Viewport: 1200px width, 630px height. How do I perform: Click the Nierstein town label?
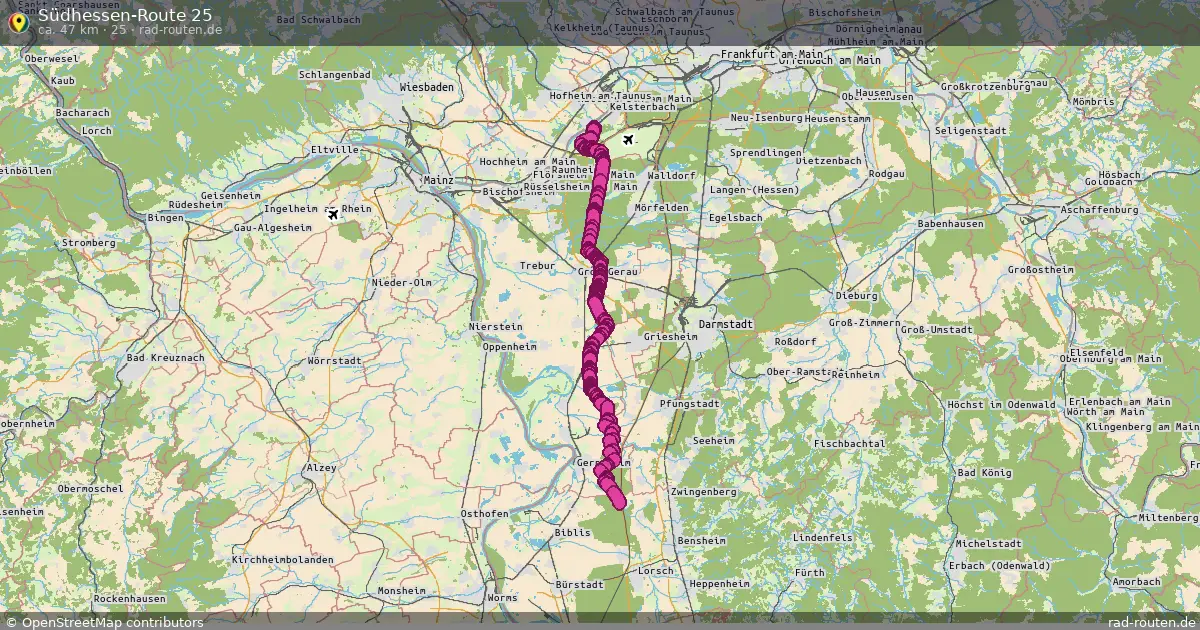click(x=495, y=326)
